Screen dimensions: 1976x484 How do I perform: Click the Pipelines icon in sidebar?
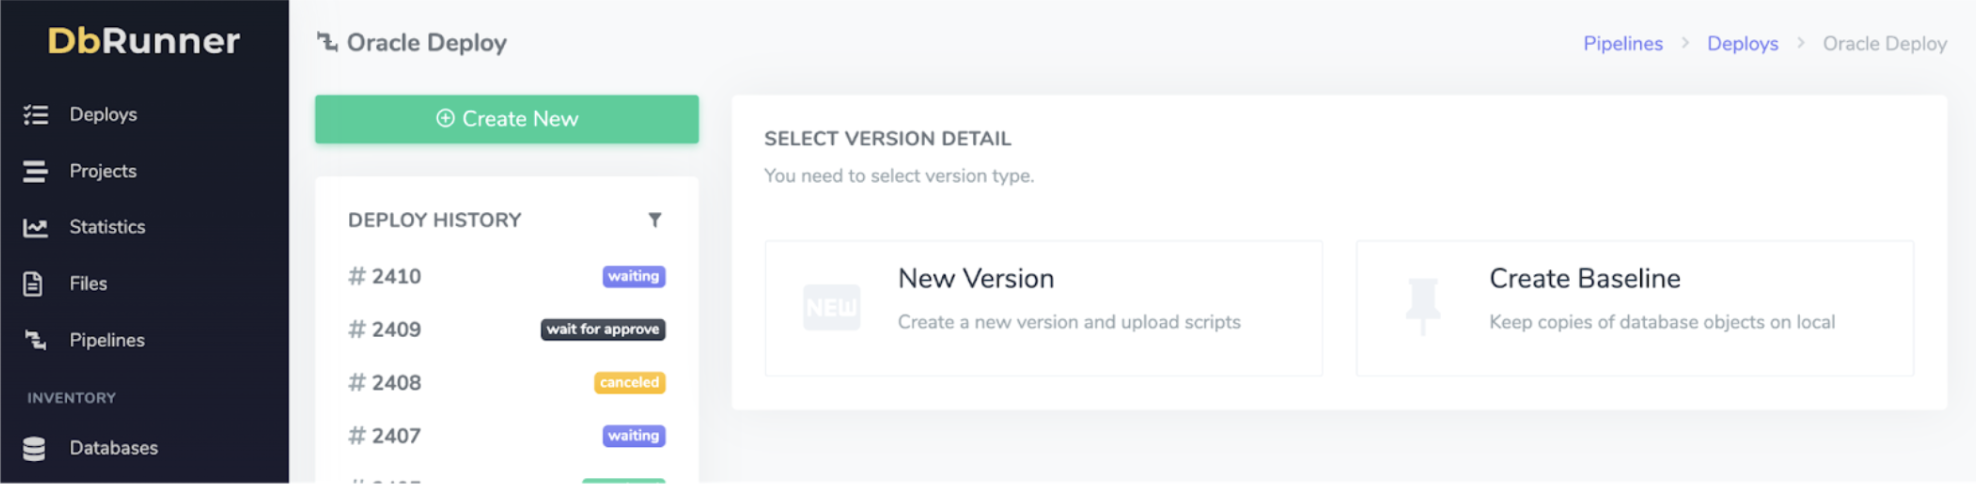36,341
